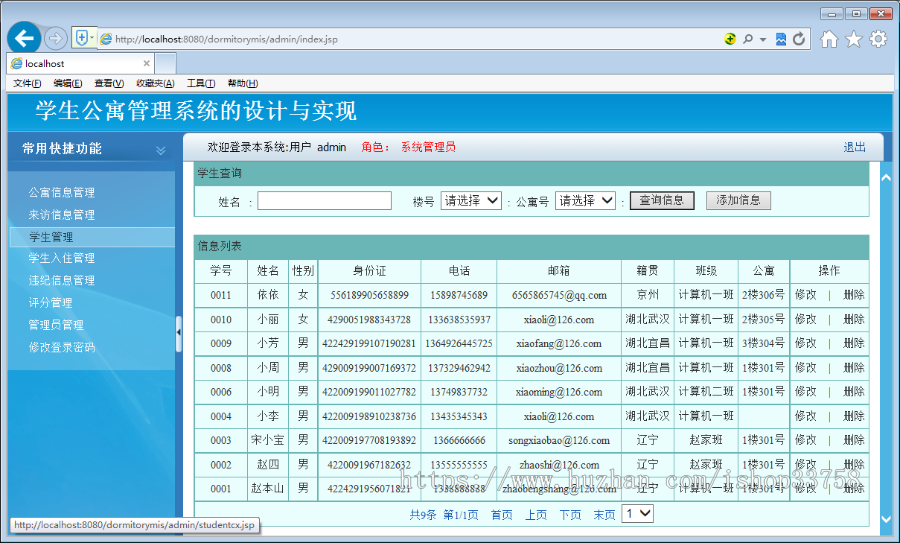
Task: Click email cell xiaozhou@126.com
Action: (559, 368)
